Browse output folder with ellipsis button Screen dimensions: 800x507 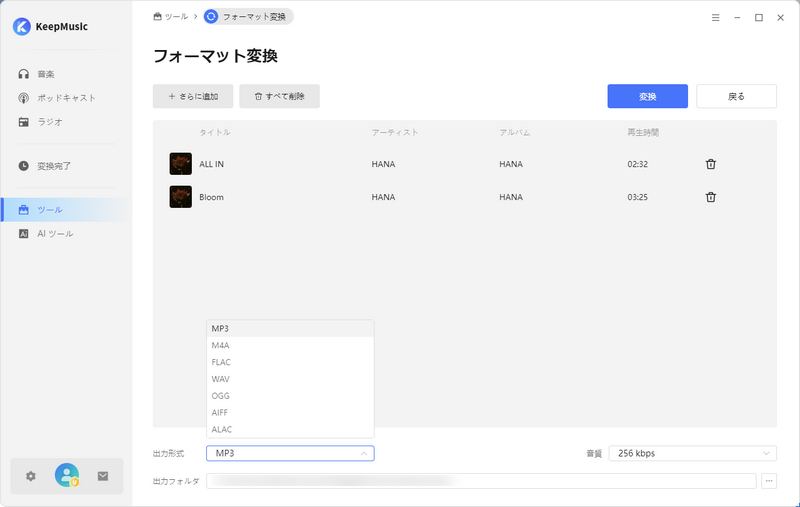(769, 481)
